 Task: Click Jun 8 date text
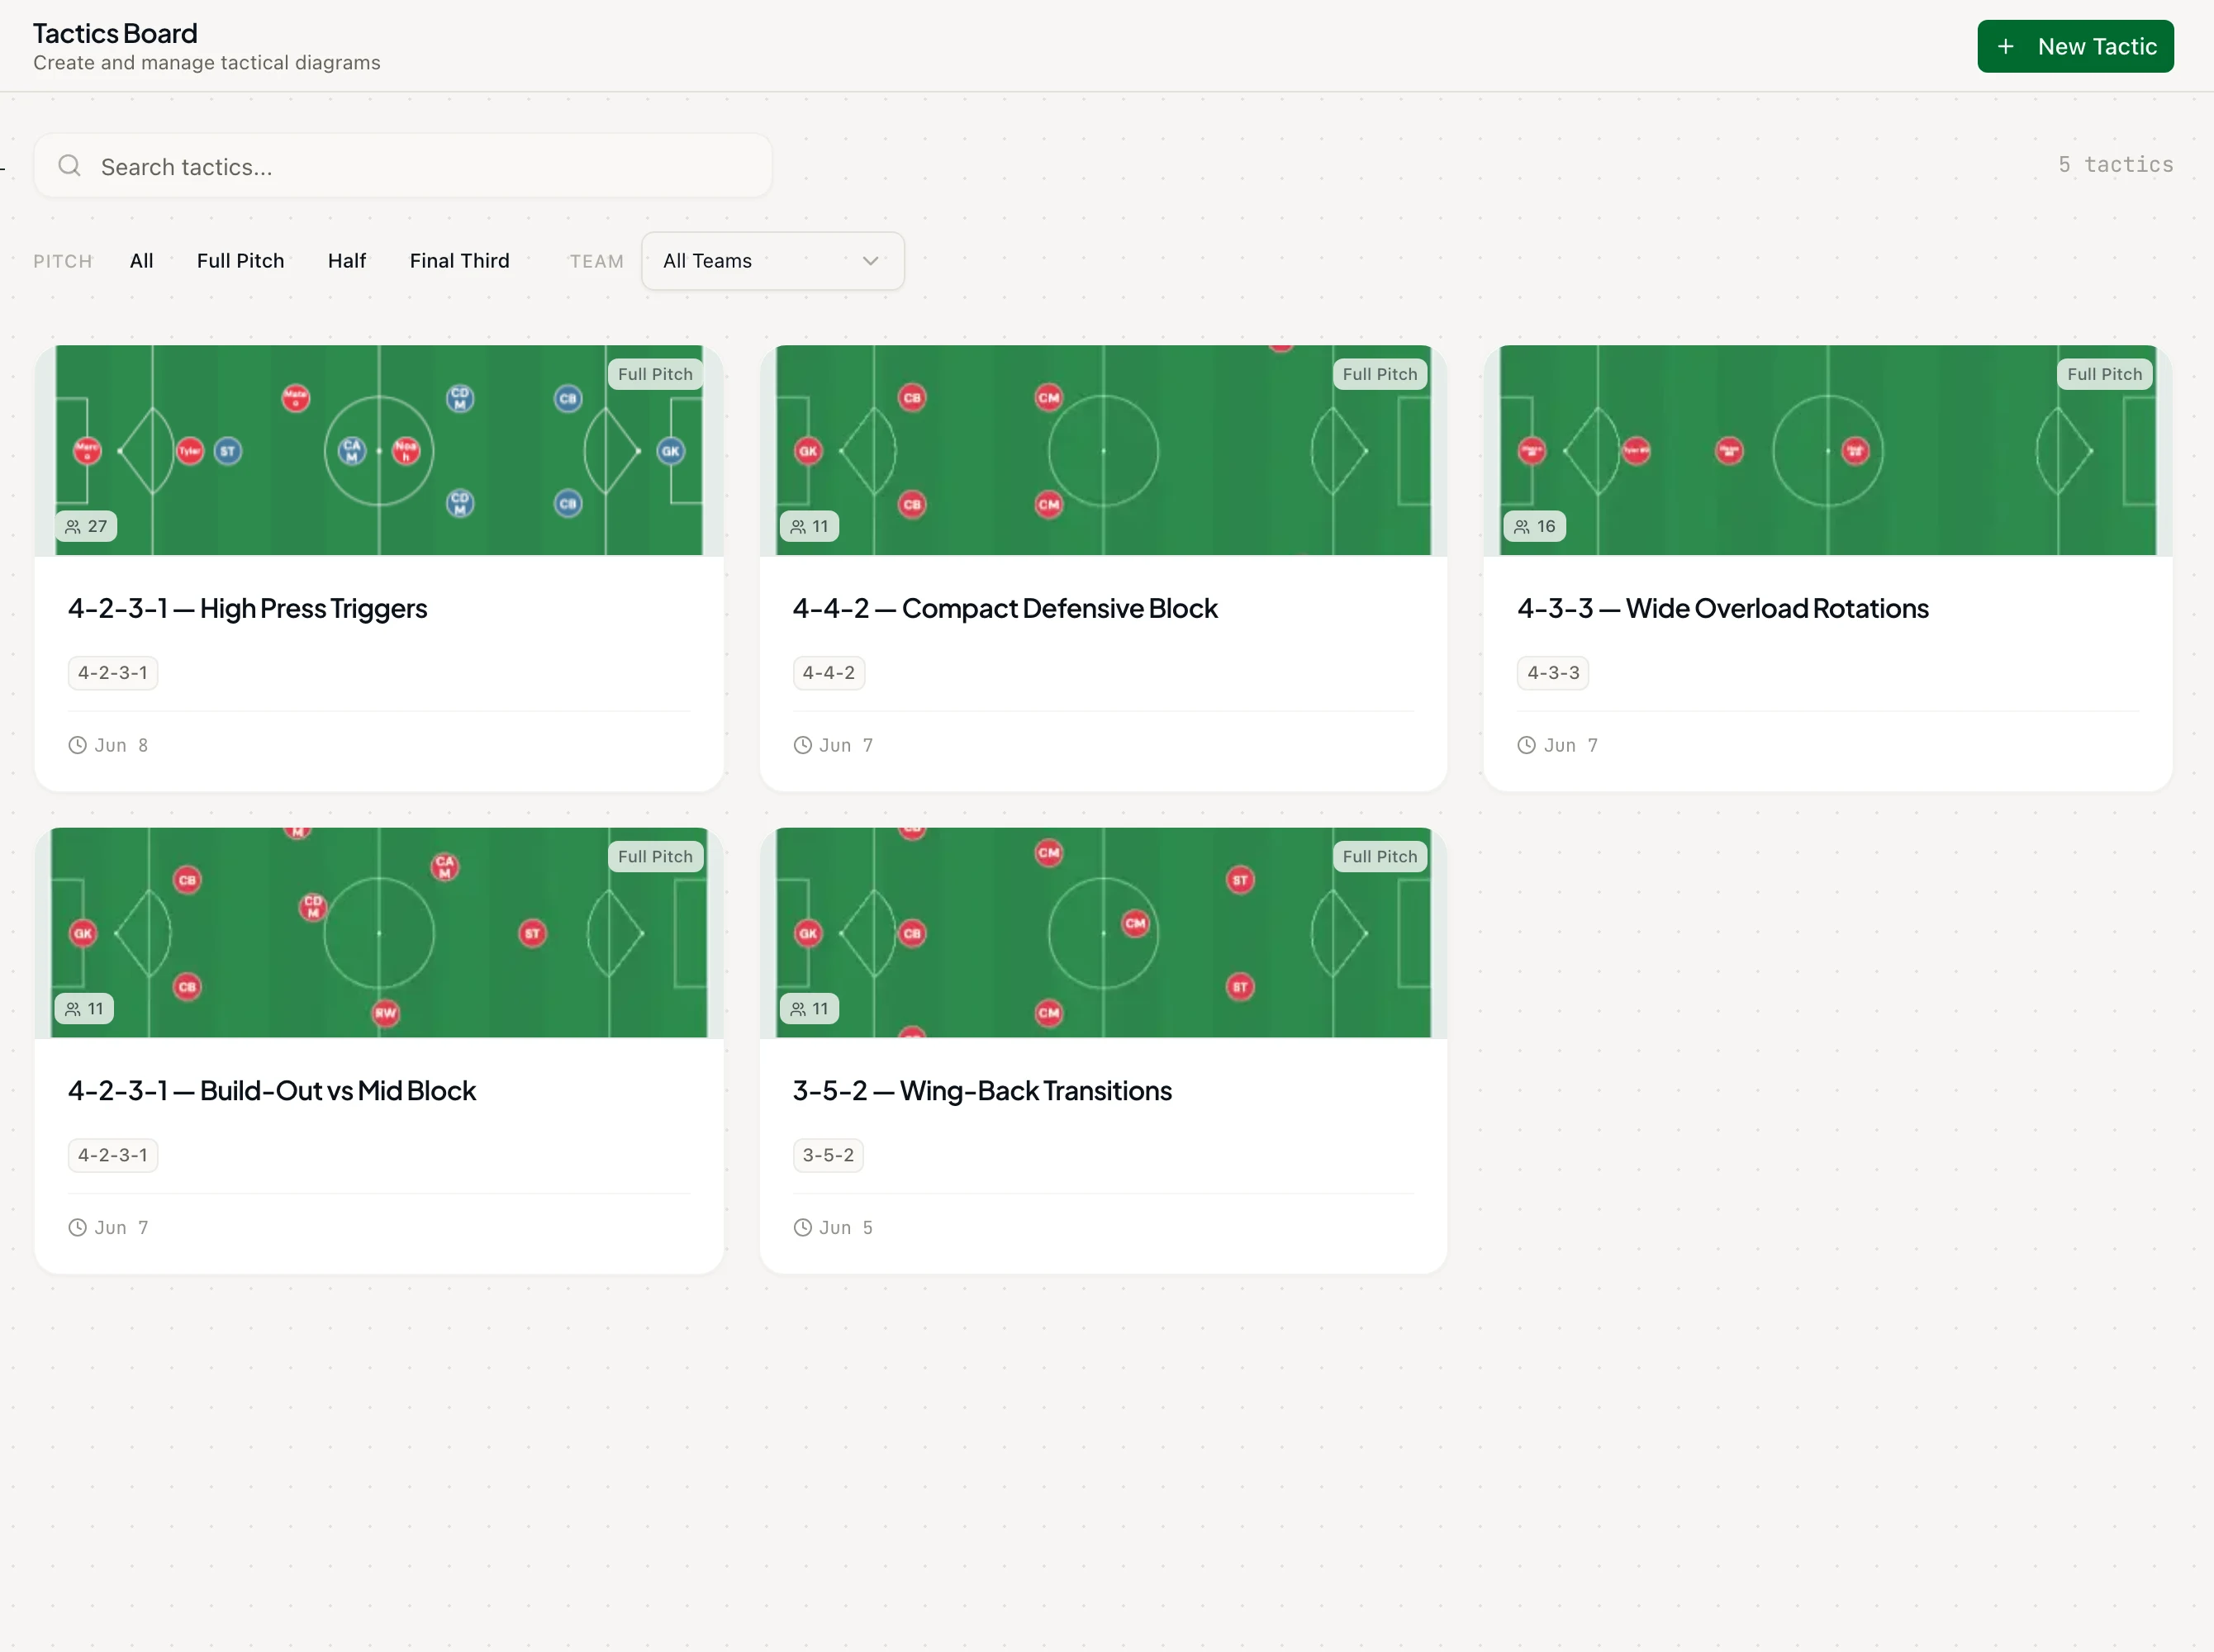[x=121, y=745]
